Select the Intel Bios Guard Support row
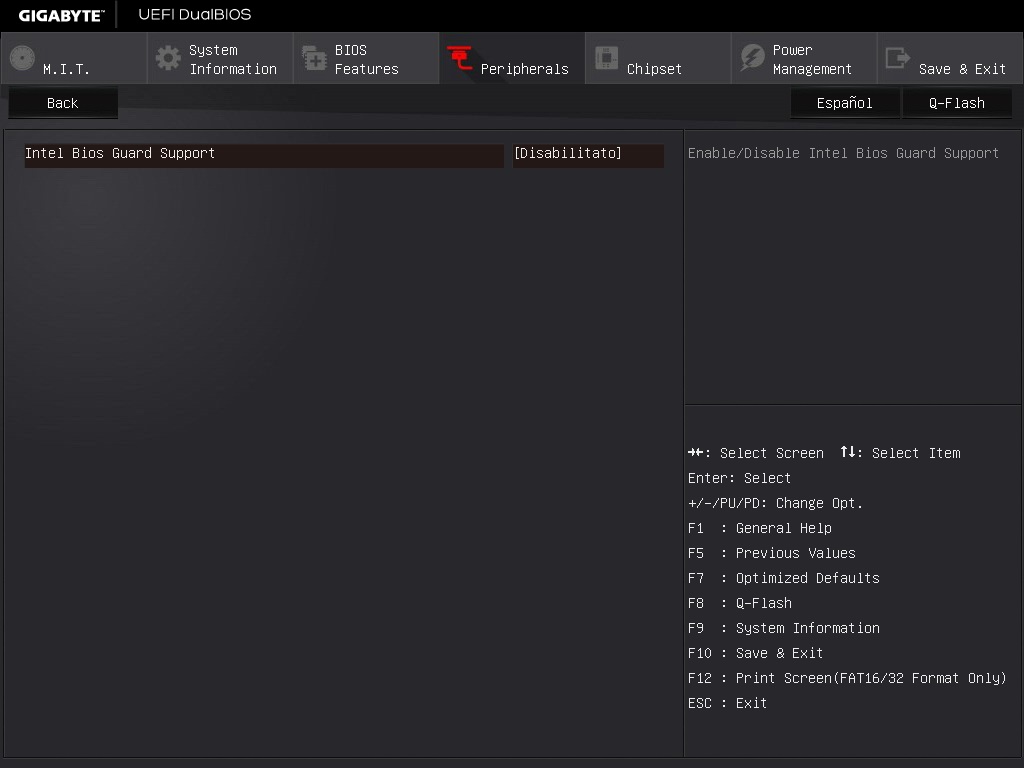 coord(264,154)
